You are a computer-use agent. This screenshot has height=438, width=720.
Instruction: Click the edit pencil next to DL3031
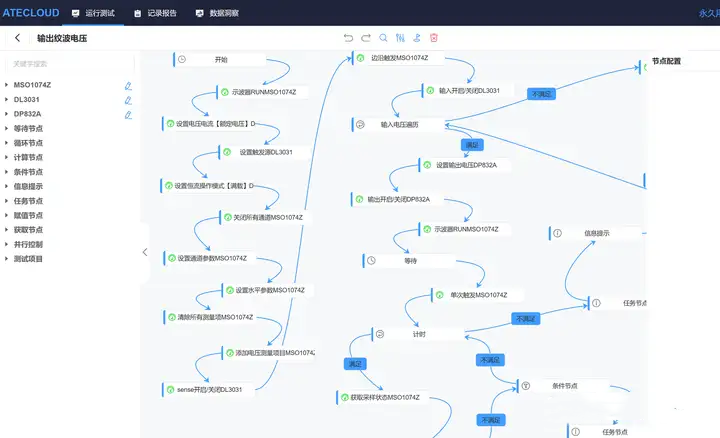(128, 100)
